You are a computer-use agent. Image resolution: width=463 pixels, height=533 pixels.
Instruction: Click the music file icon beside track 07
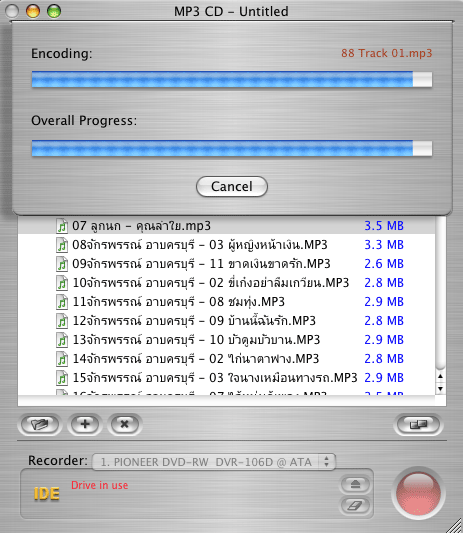(62, 226)
